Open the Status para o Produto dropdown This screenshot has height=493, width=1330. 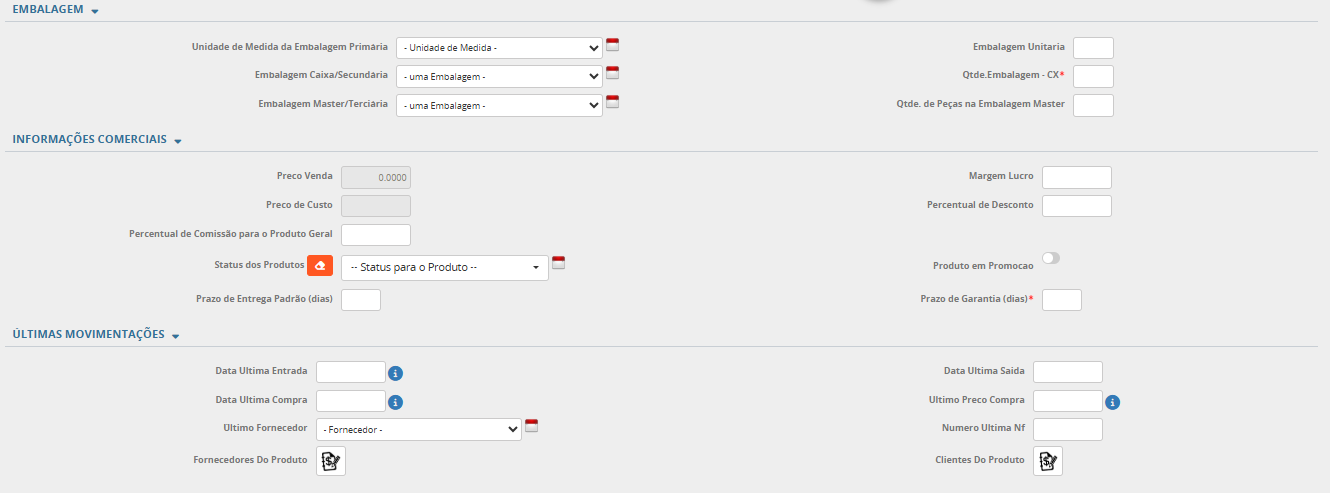(445, 268)
